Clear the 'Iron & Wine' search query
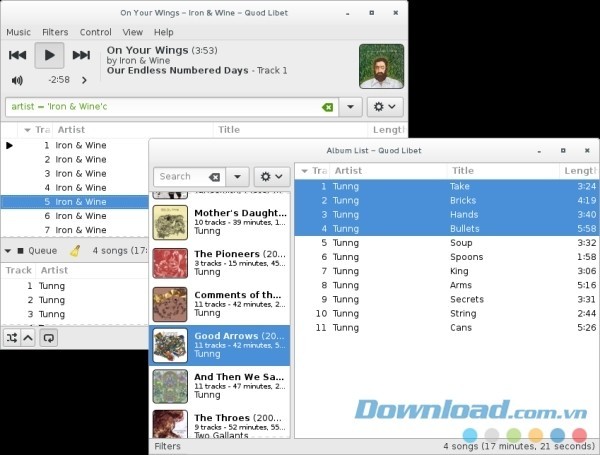The width and height of the screenshot is (600, 455). [327, 107]
